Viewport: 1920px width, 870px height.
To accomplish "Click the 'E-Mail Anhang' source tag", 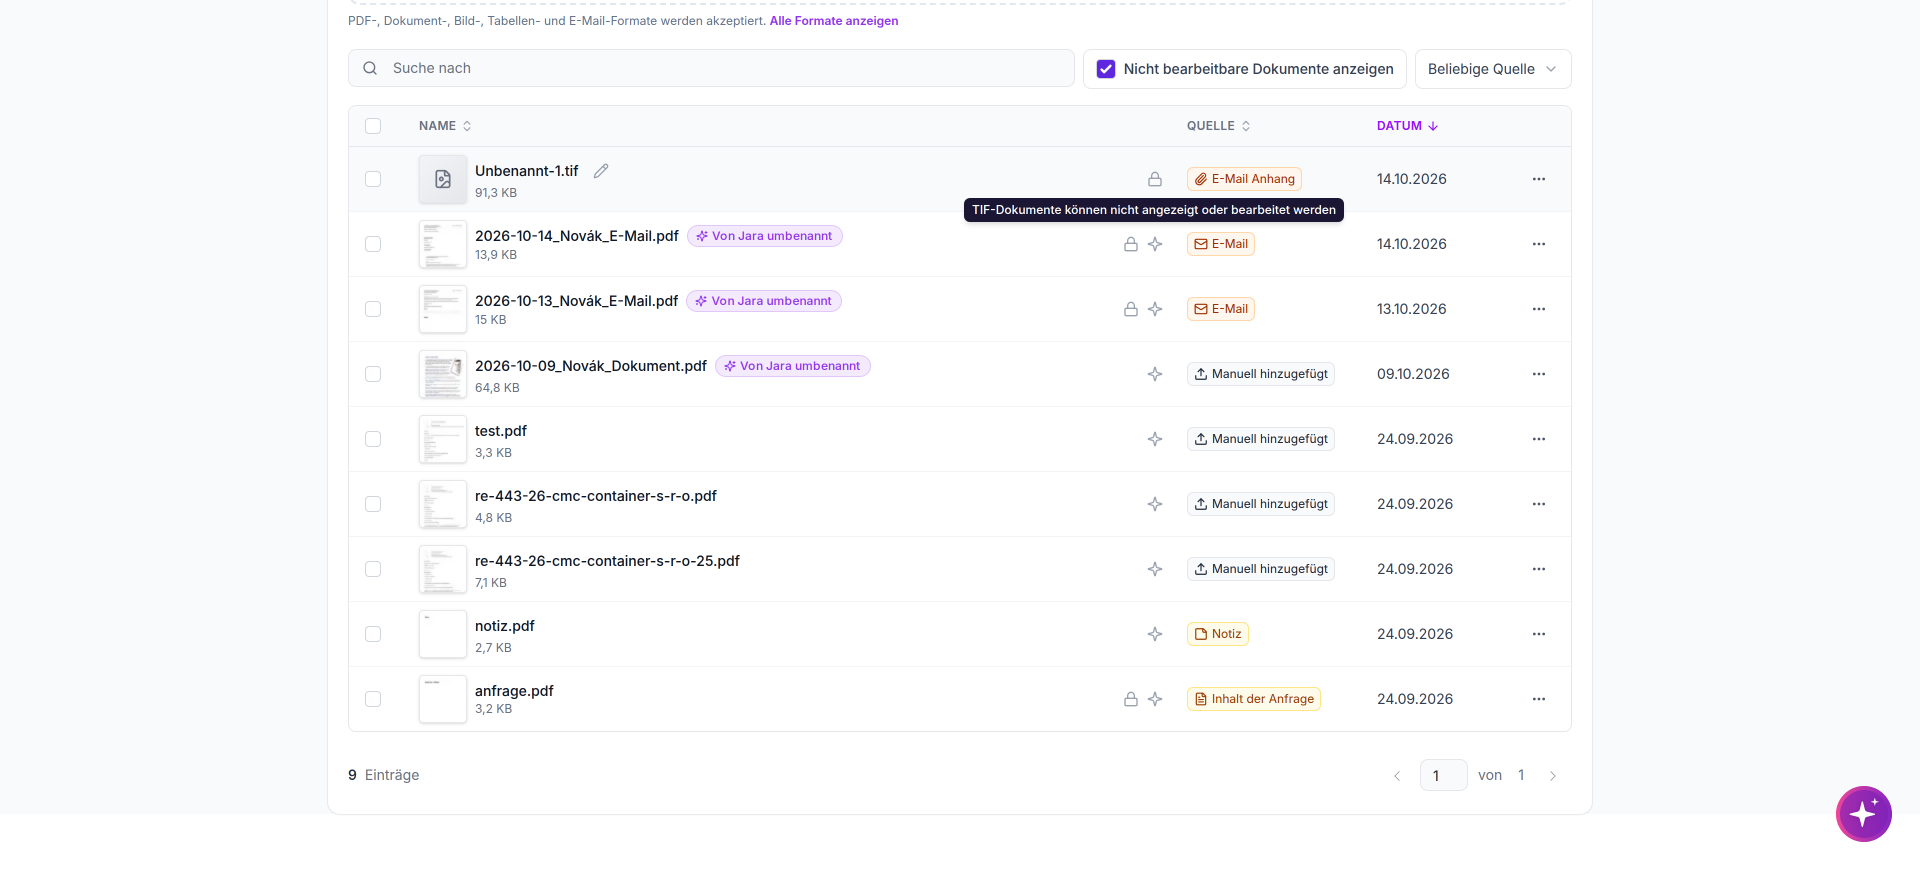I will [1244, 179].
